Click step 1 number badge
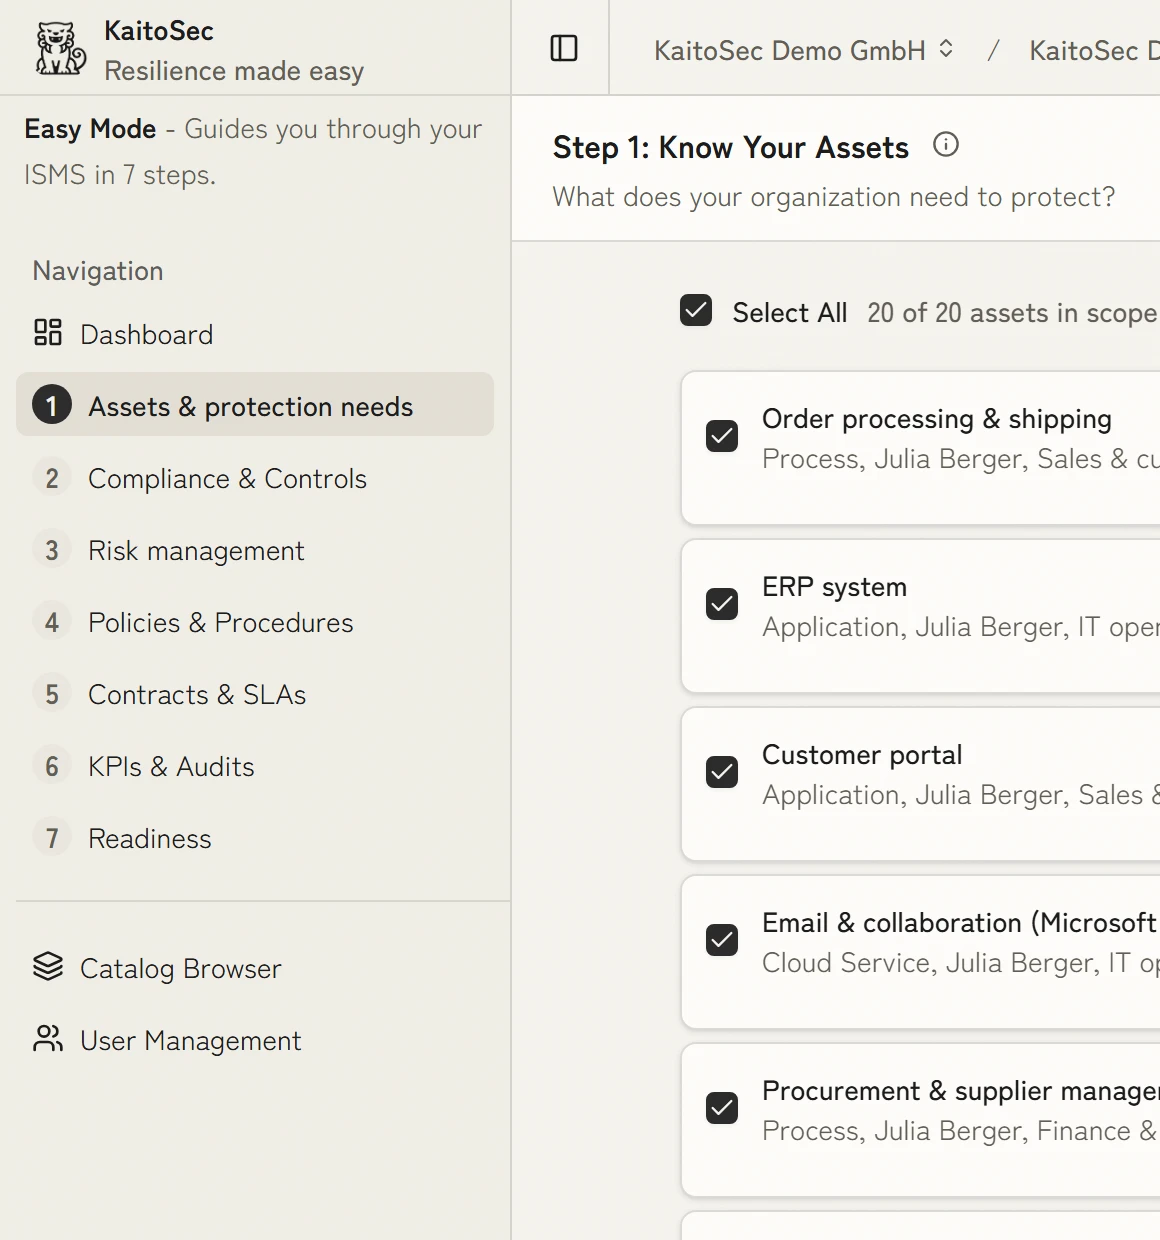The width and height of the screenshot is (1160, 1240). tap(52, 405)
